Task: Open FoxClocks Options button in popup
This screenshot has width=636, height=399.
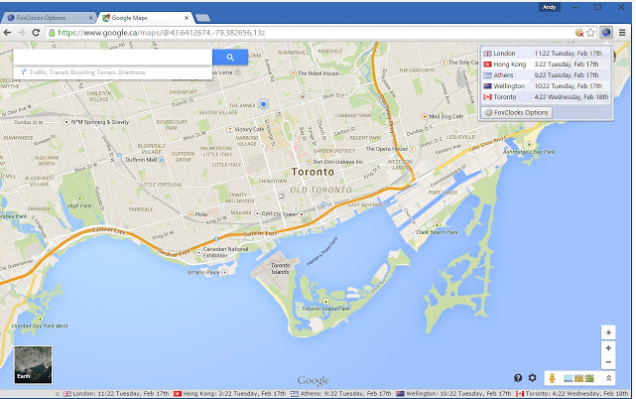Action: (x=517, y=112)
